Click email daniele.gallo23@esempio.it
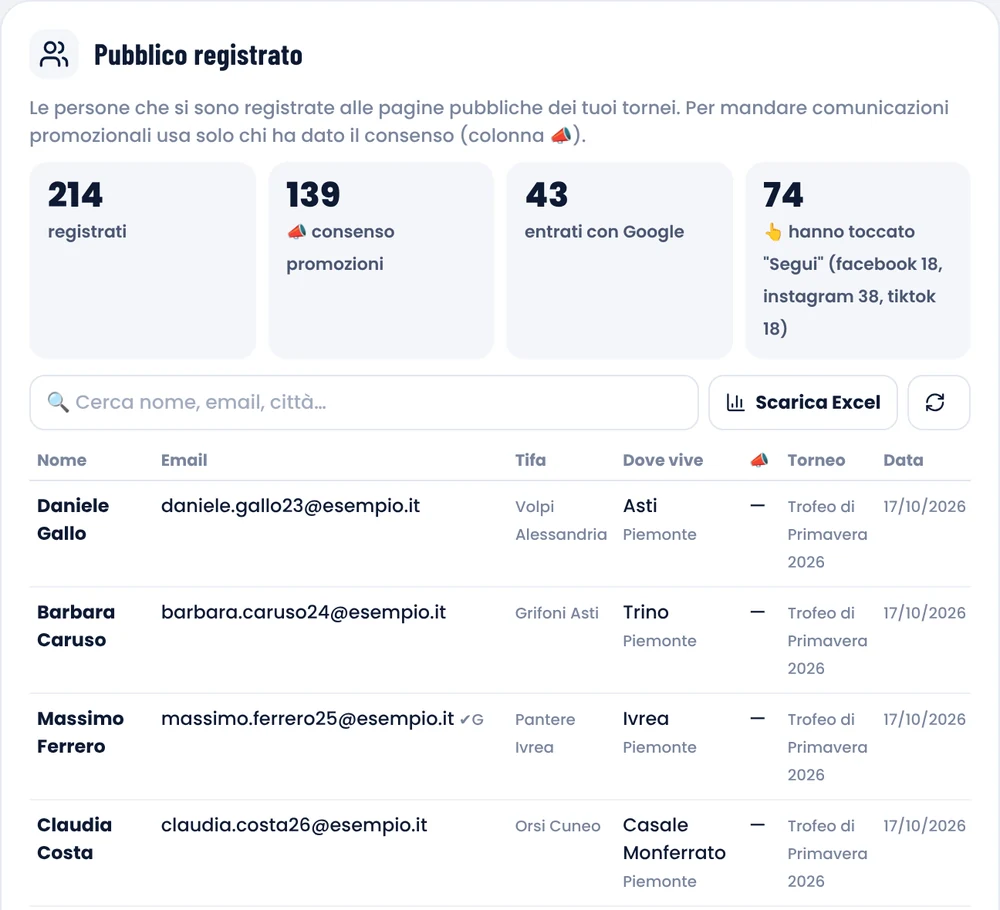Image resolution: width=1000 pixels, height=910 pixels. point(290,506)
